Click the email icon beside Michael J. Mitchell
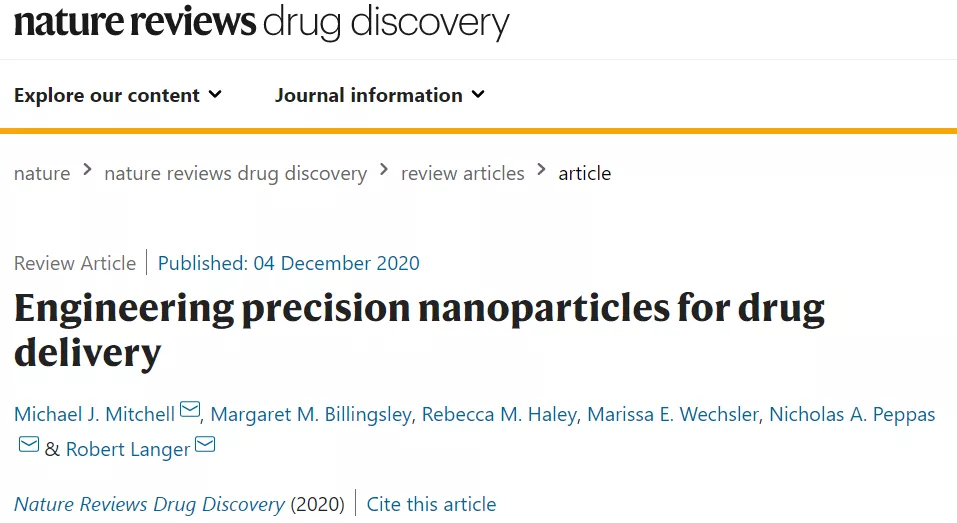Viewport: 957px width, 523px height. click(190, 411)
